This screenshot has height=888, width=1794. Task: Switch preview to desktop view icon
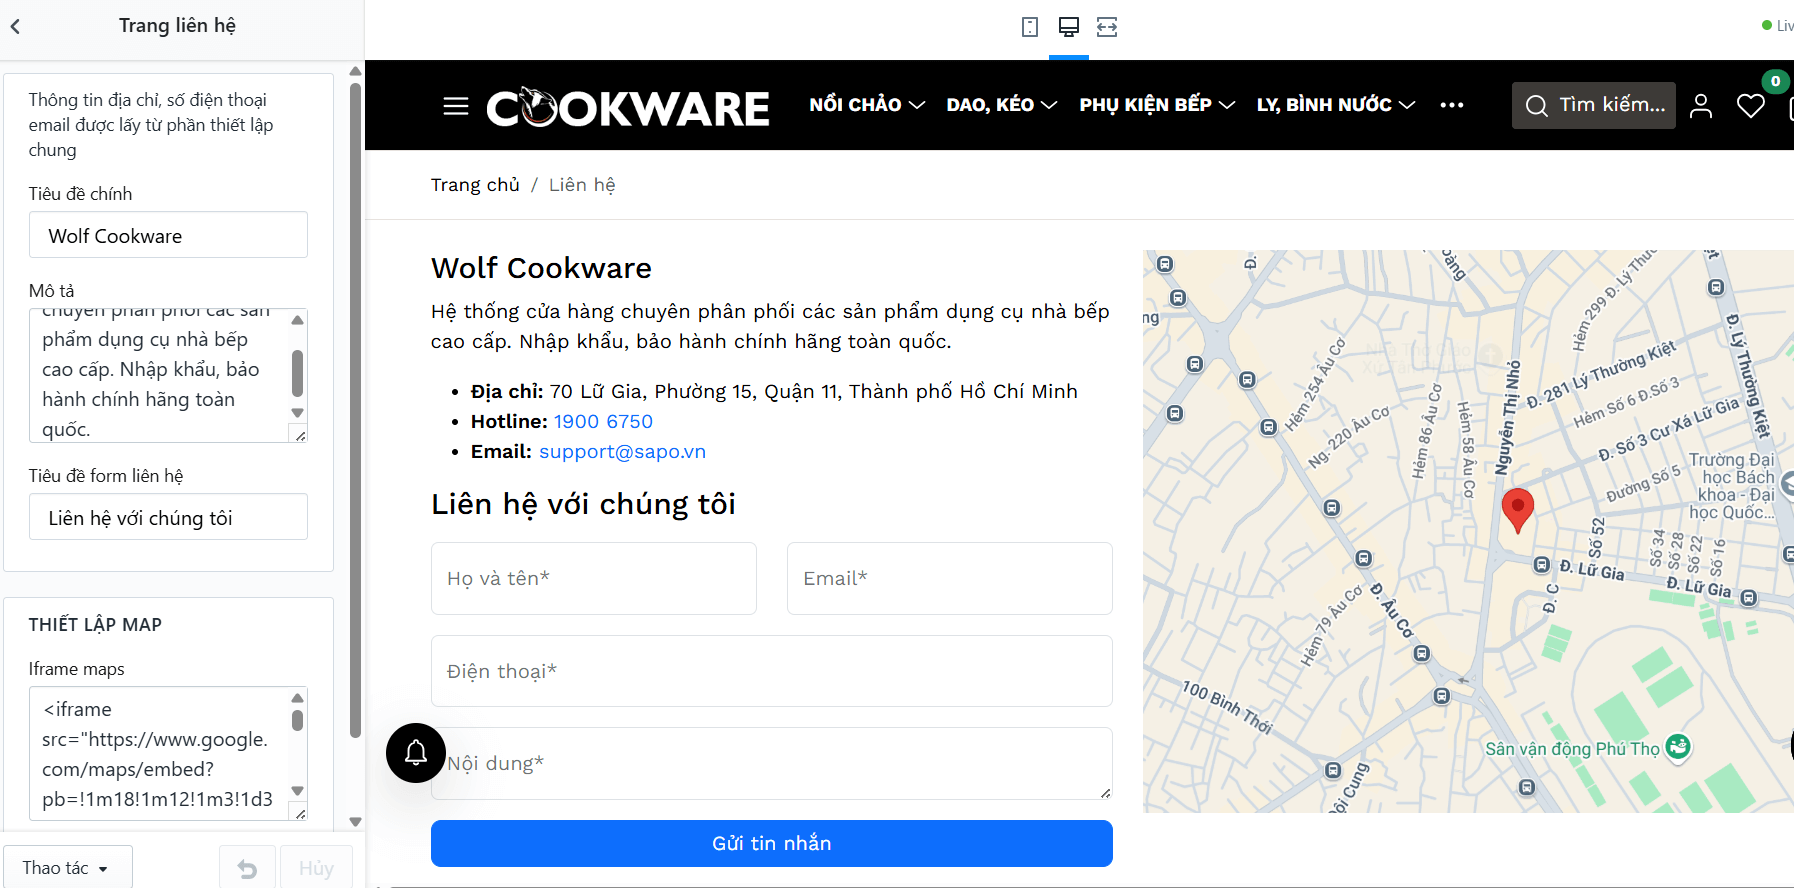1069,27
